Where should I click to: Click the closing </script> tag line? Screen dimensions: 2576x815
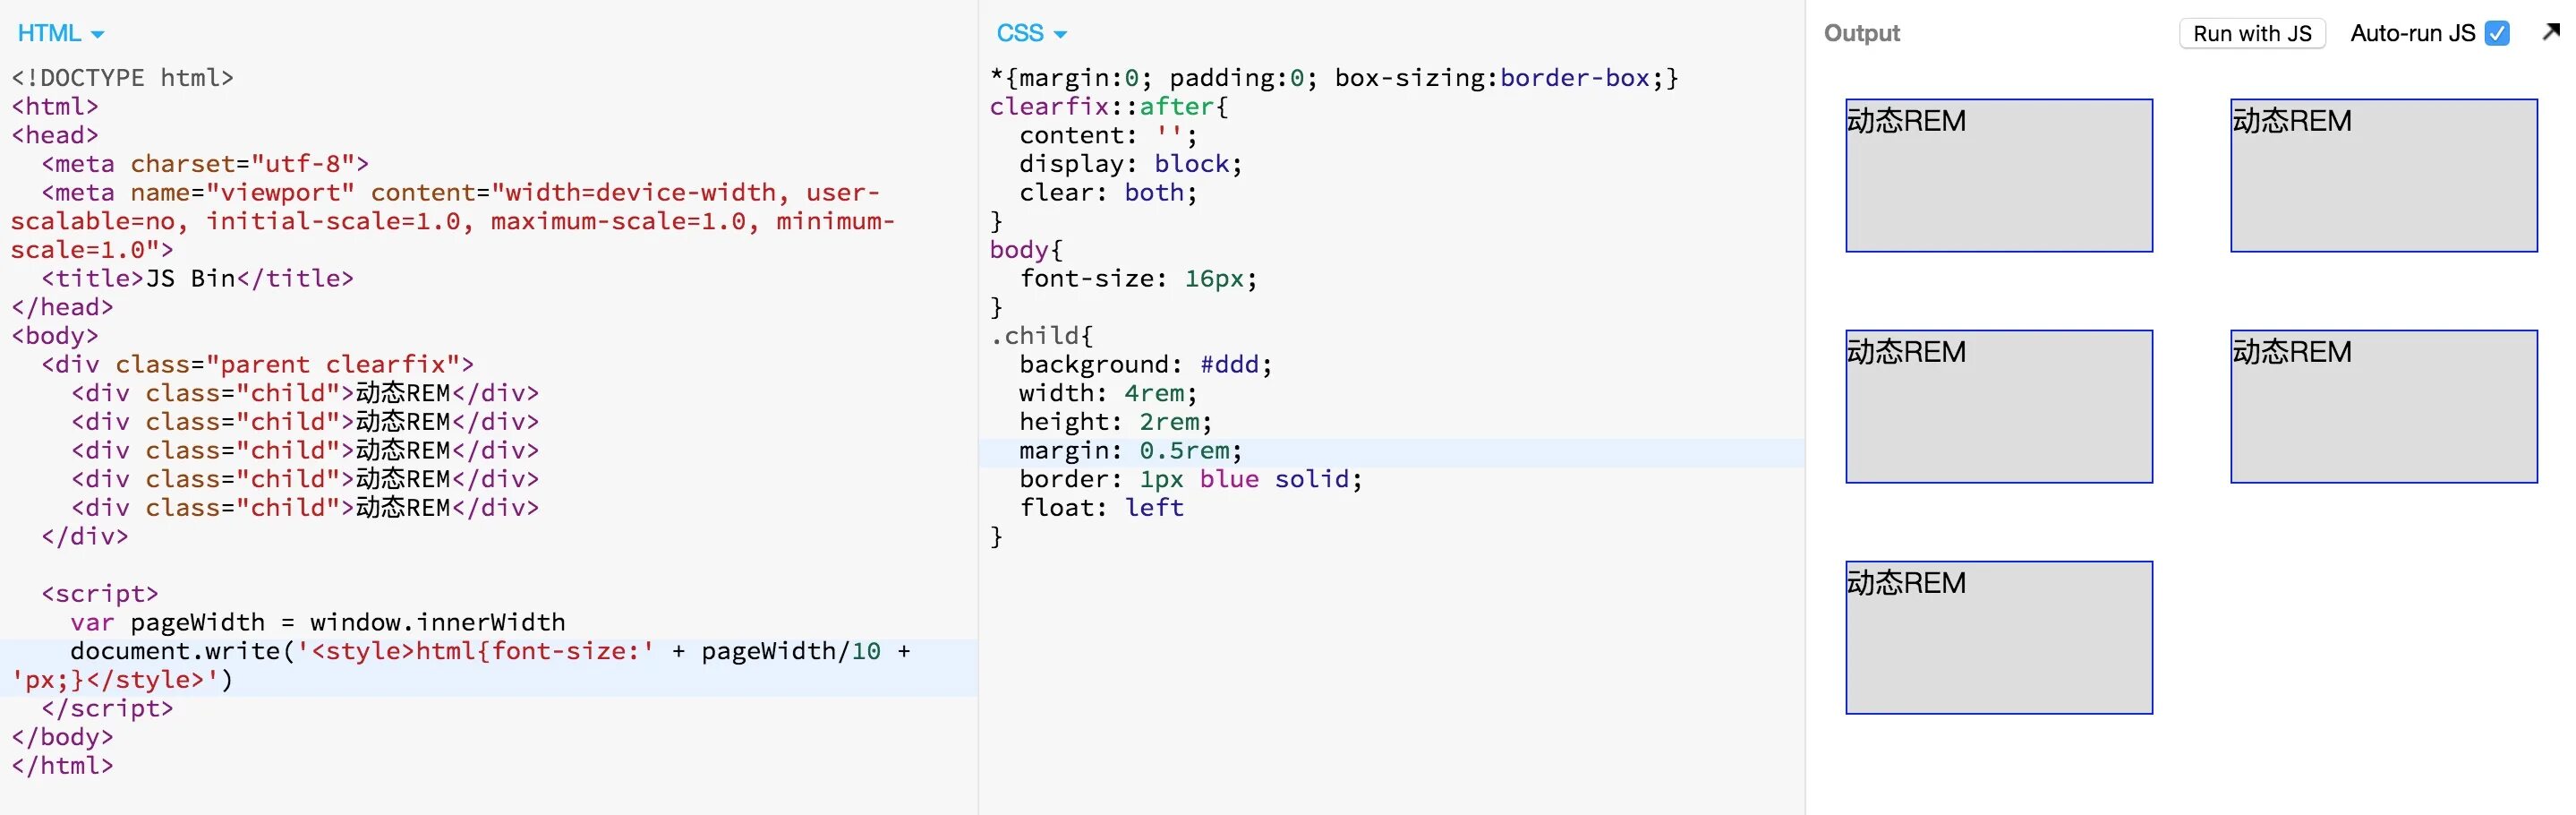107,708
